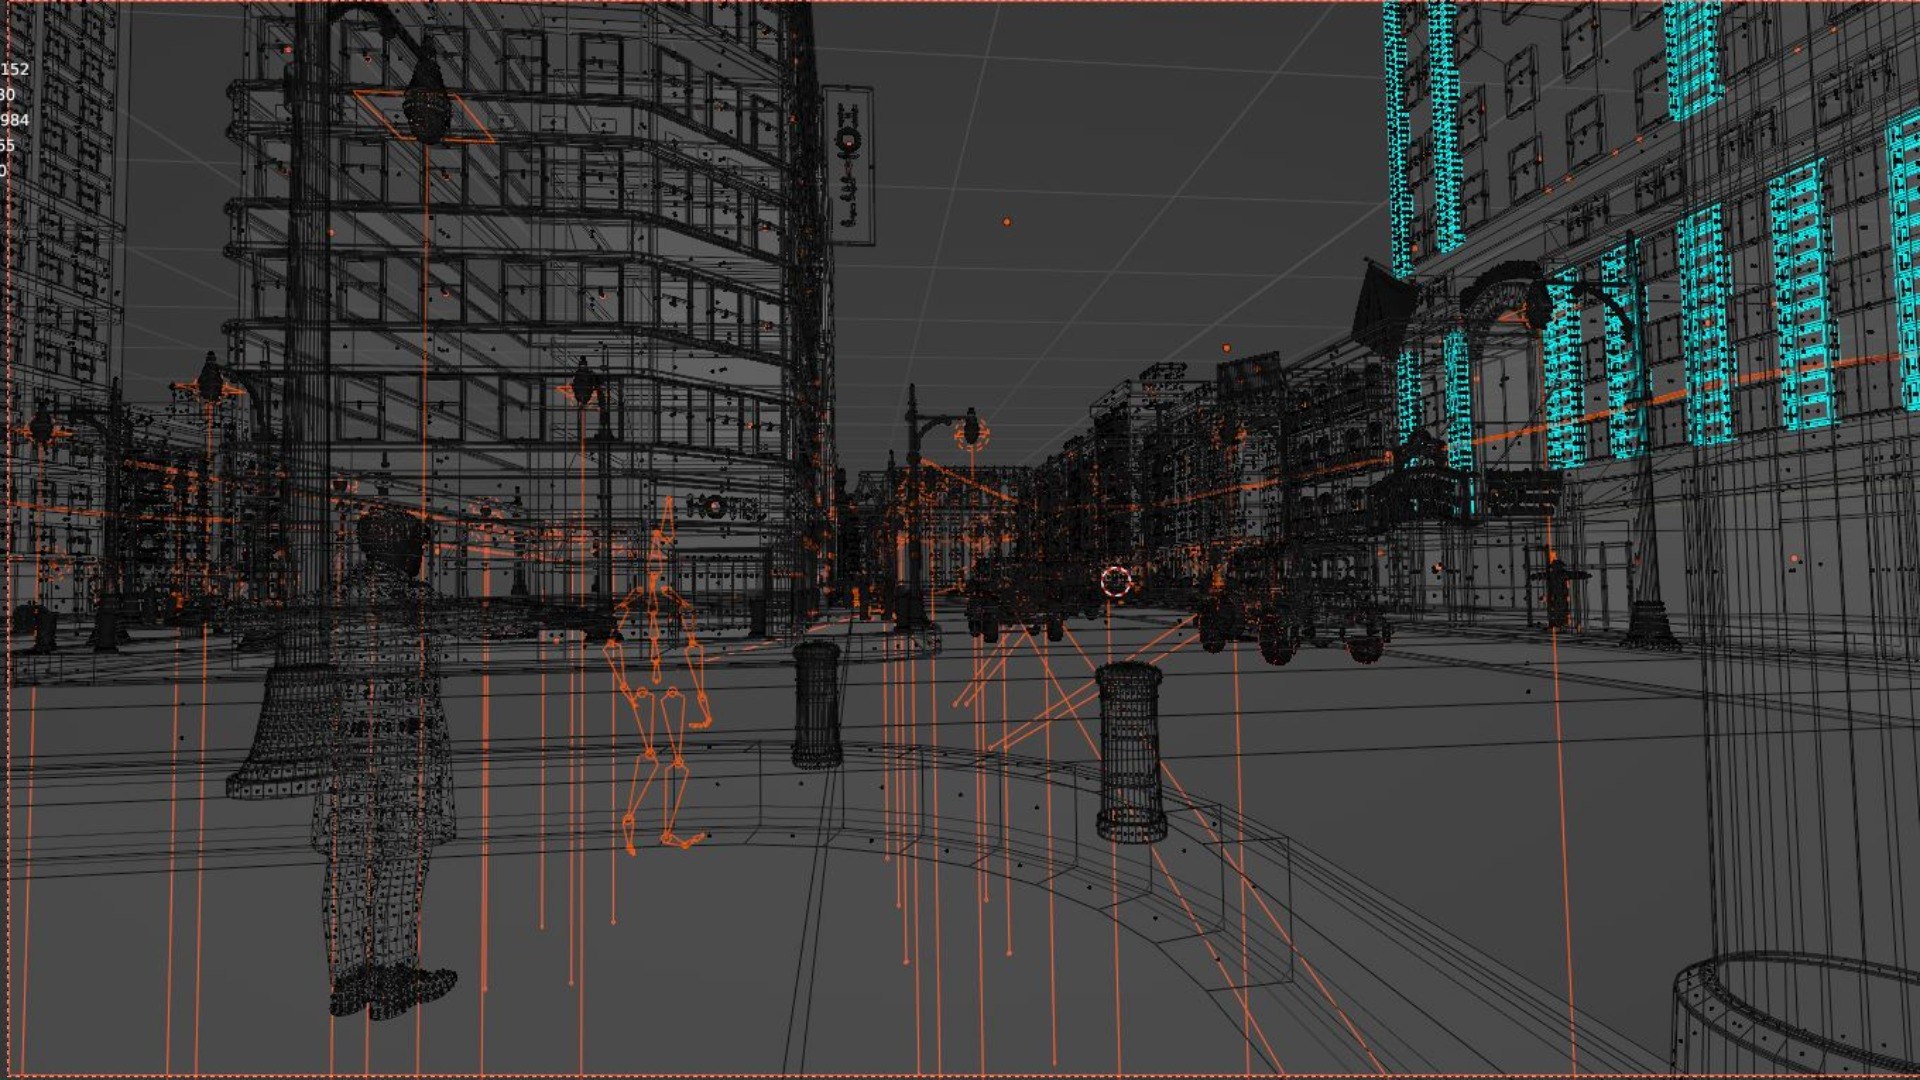
Task: Select the vertical sign on the building corner
Action: (x=850, y=165)
